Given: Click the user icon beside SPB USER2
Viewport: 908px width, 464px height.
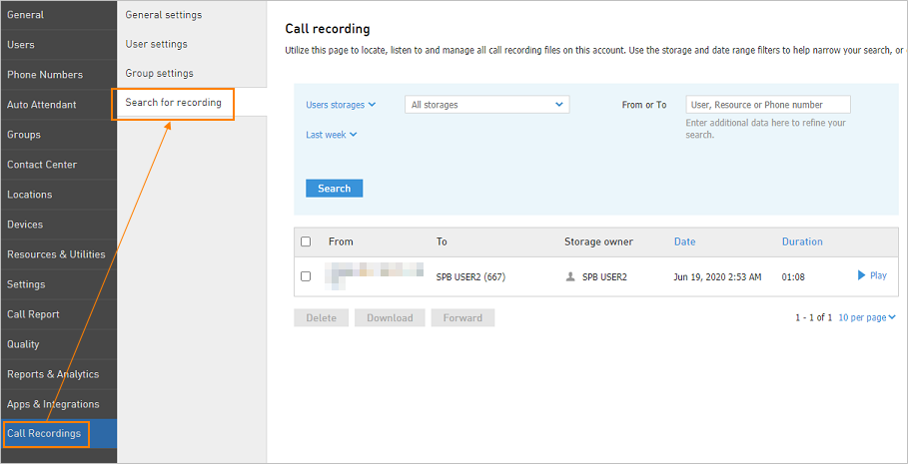Looking at the screenshot, I should 570,277.
